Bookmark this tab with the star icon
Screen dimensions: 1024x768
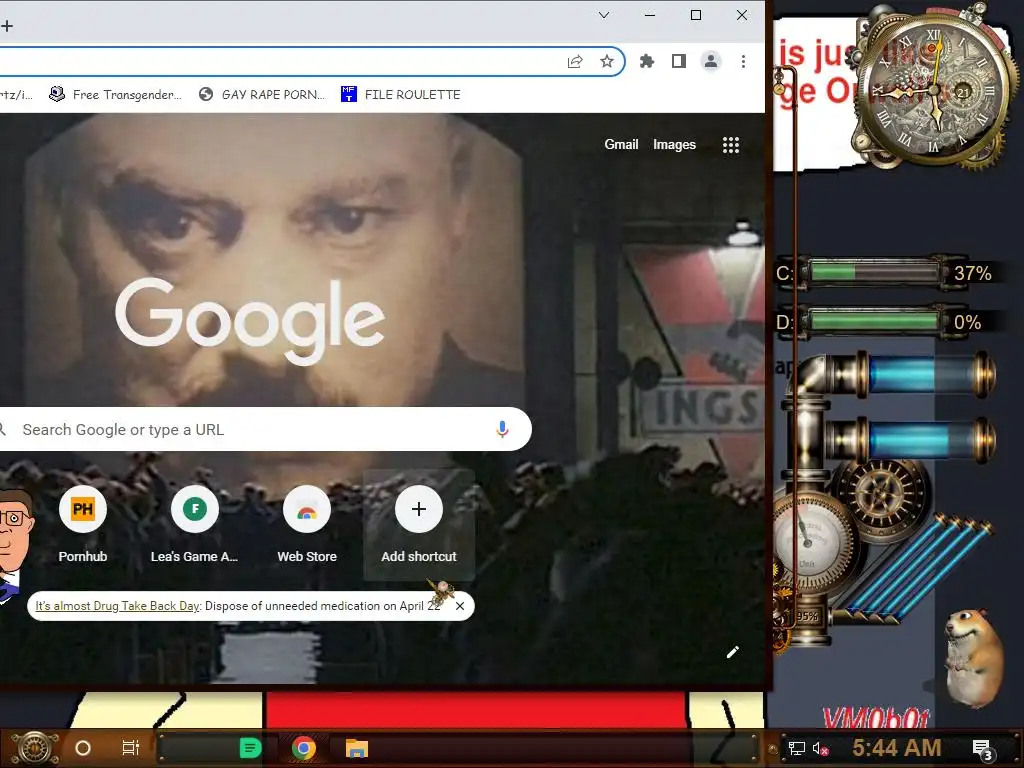click(607, 61)
